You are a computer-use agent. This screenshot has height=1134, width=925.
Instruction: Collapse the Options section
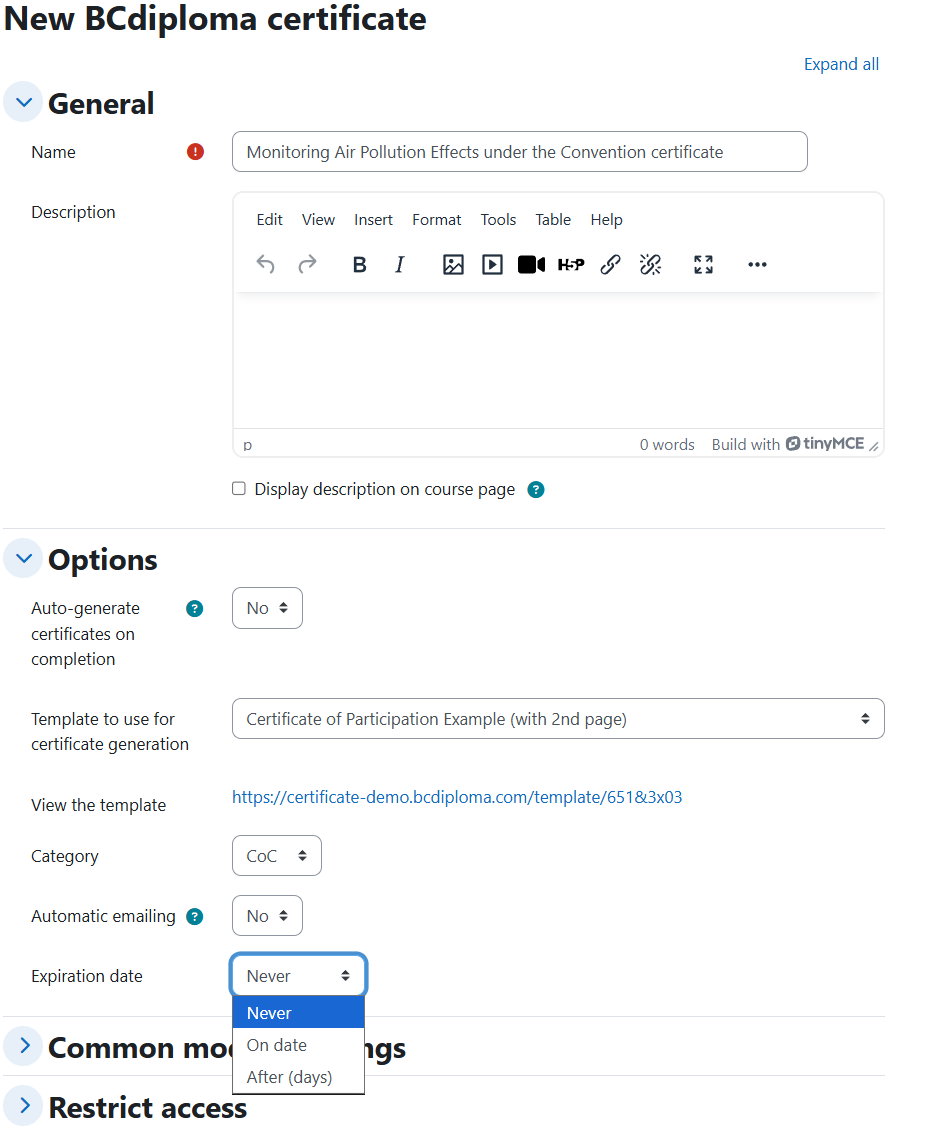click(24, 558)
